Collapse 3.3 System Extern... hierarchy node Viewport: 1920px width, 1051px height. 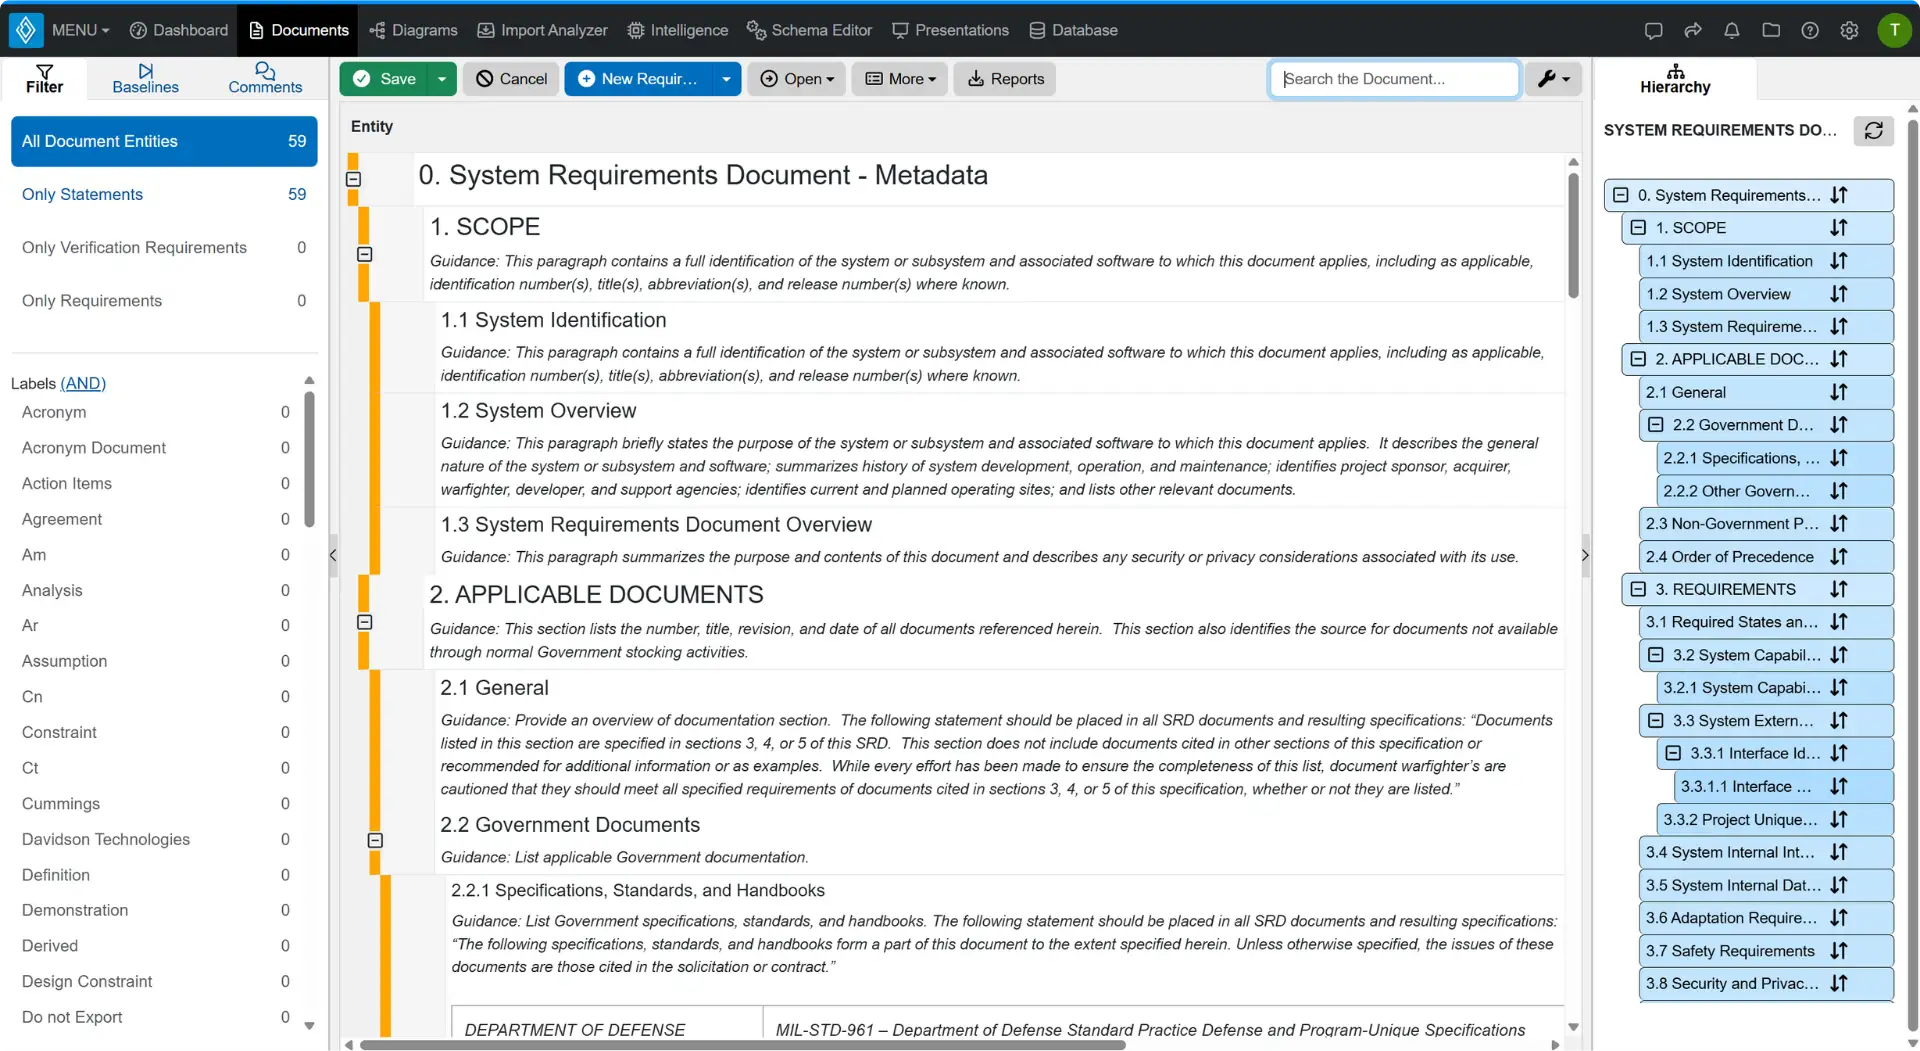(x=1656, y=721)
